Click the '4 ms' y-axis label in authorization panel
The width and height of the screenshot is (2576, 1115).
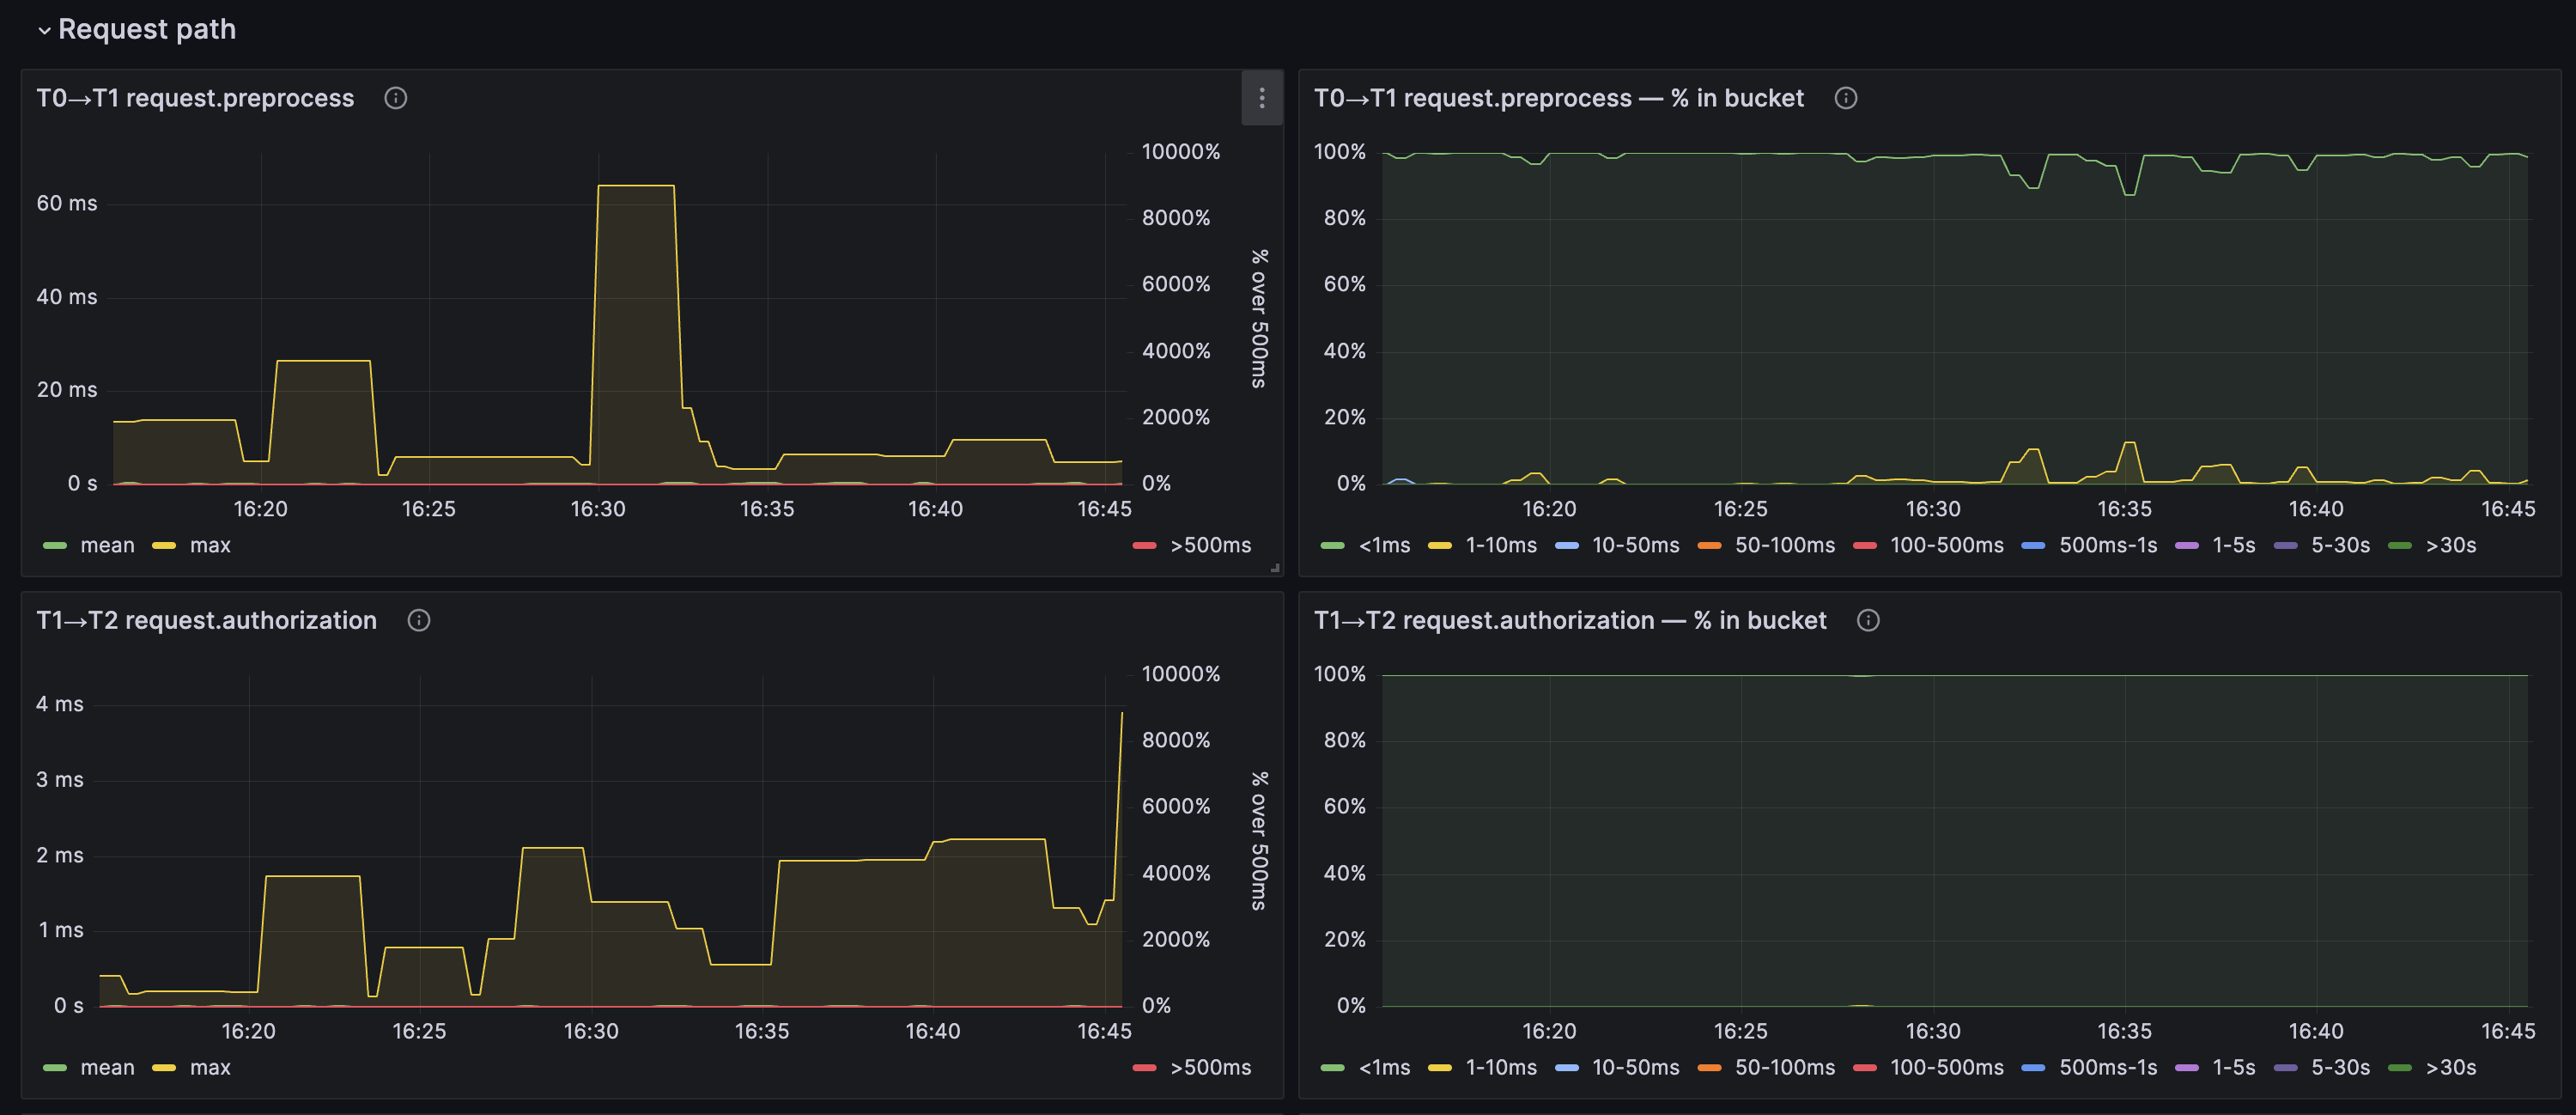pyautogui.click(x=60, y=704)
